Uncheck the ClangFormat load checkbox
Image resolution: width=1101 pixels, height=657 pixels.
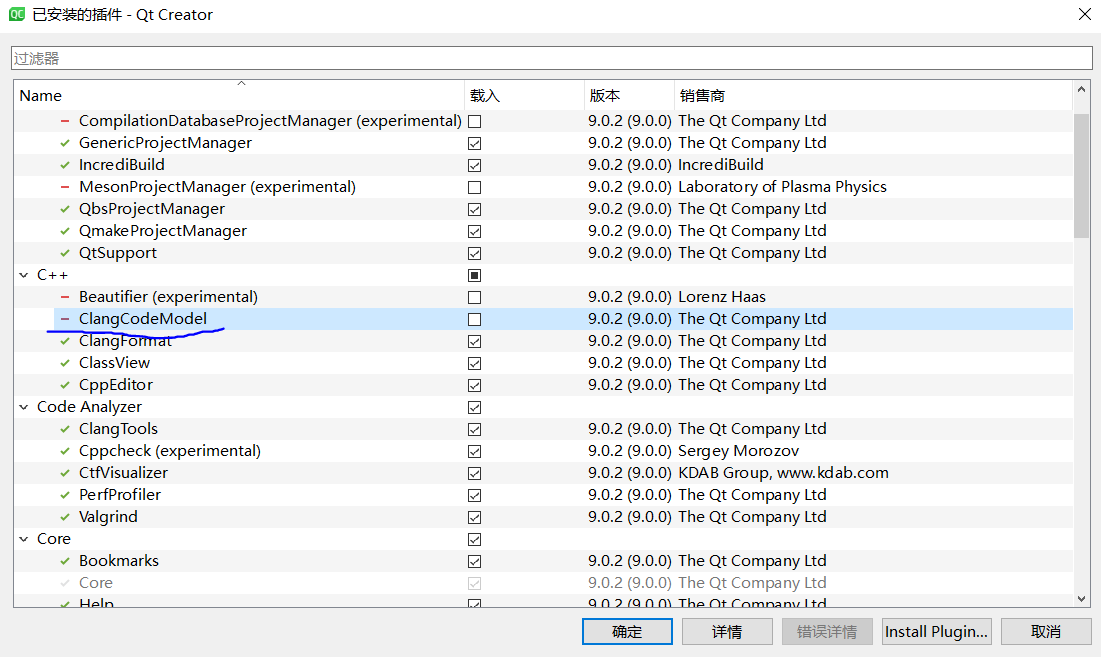coord(474,341)
